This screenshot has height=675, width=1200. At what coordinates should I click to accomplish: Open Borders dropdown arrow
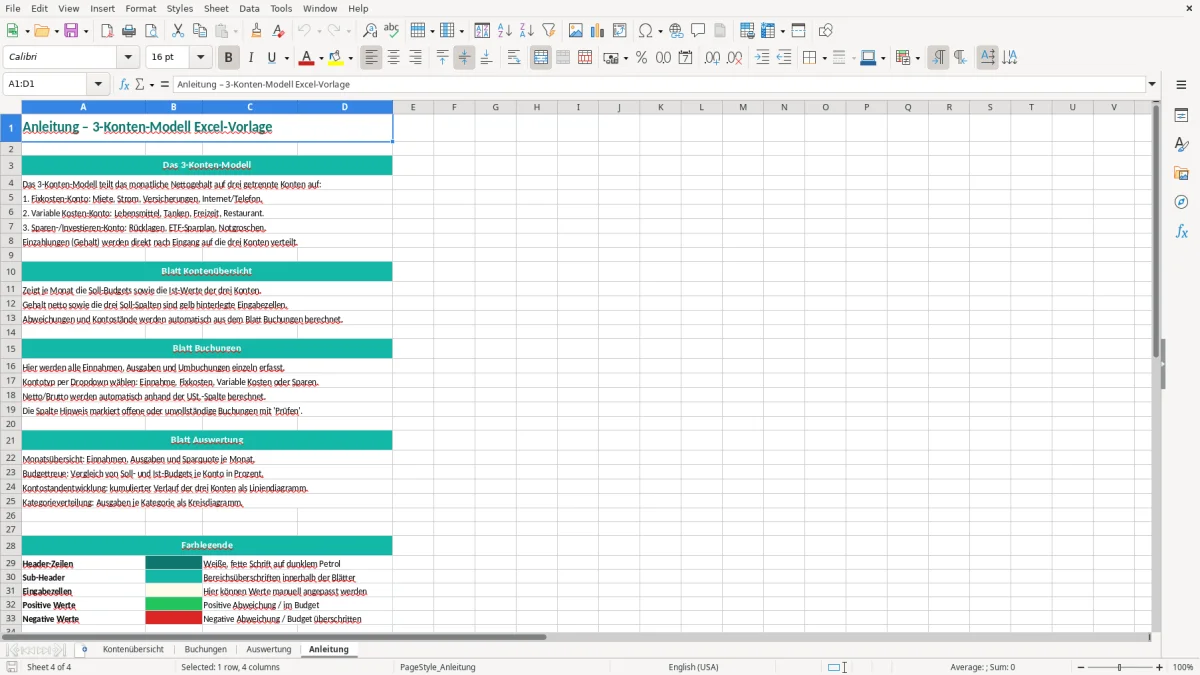click(824, 58)
